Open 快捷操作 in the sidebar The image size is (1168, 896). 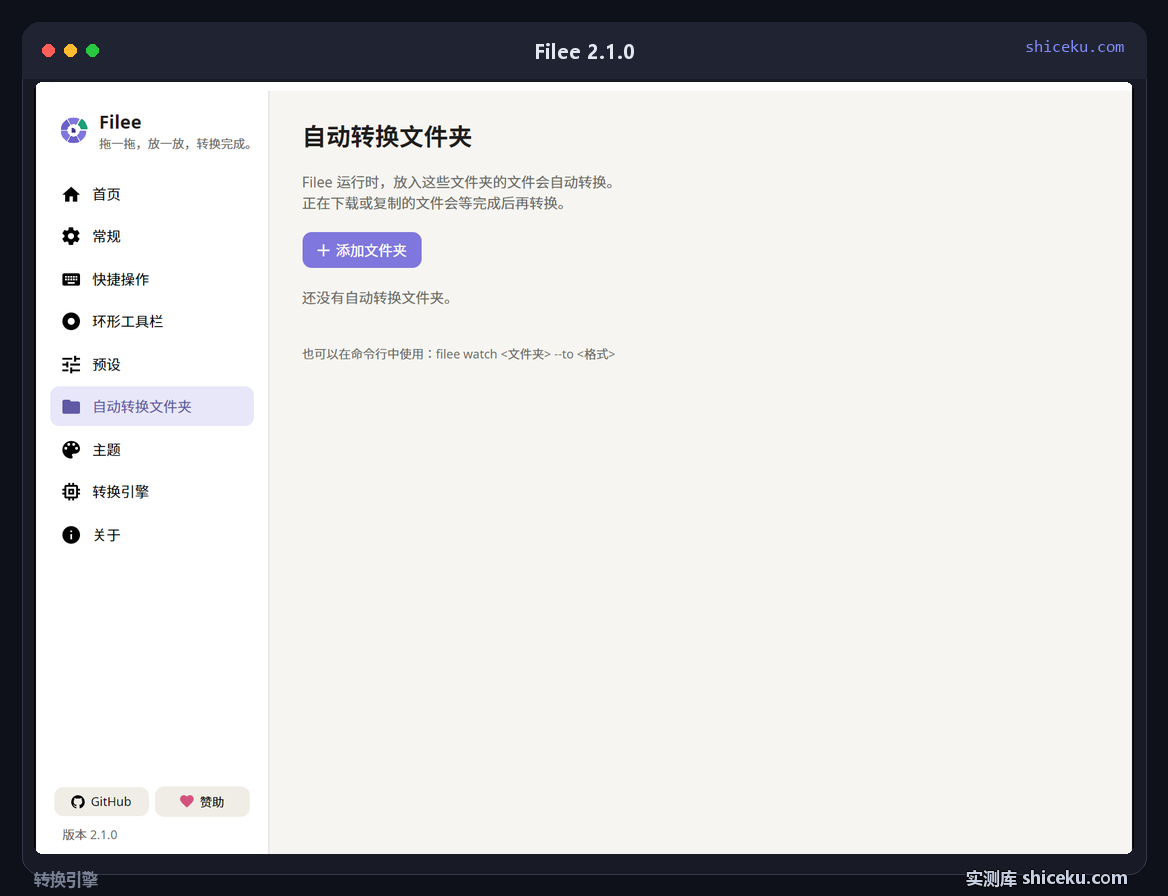point(152,279)
